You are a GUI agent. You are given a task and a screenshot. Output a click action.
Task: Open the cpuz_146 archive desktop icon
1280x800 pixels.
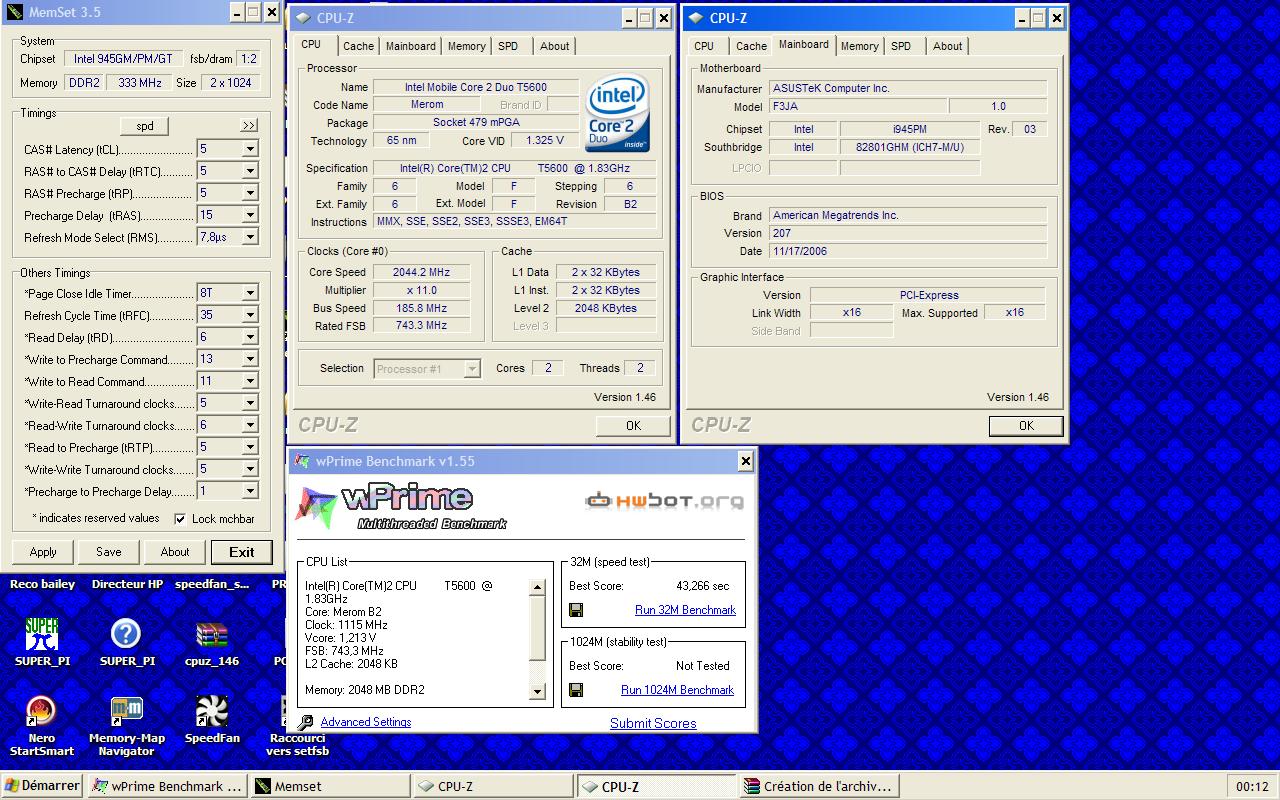point(212,634)
